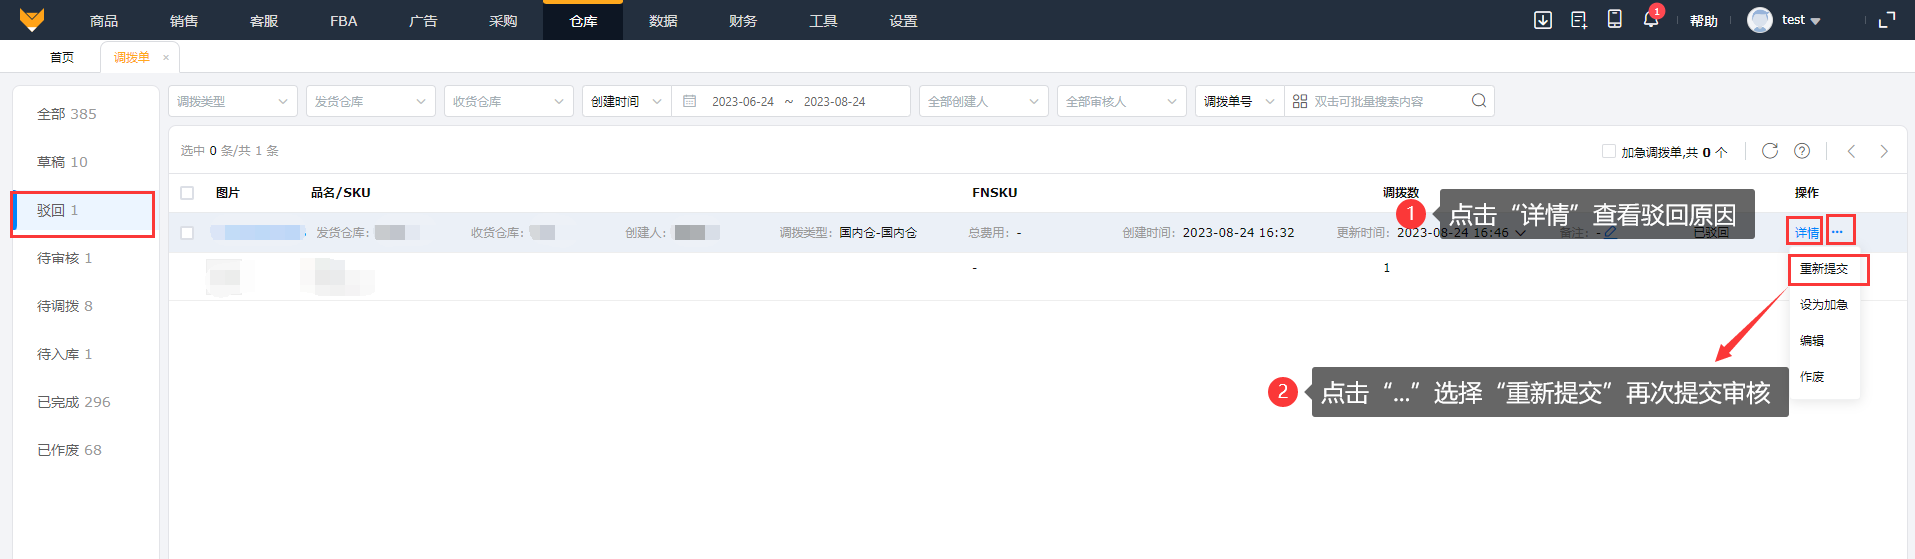The image size is (1915, 559).
Task: Click the end date 2023-08-24 field
Action: pyautogui.click(x=835, y=101)
